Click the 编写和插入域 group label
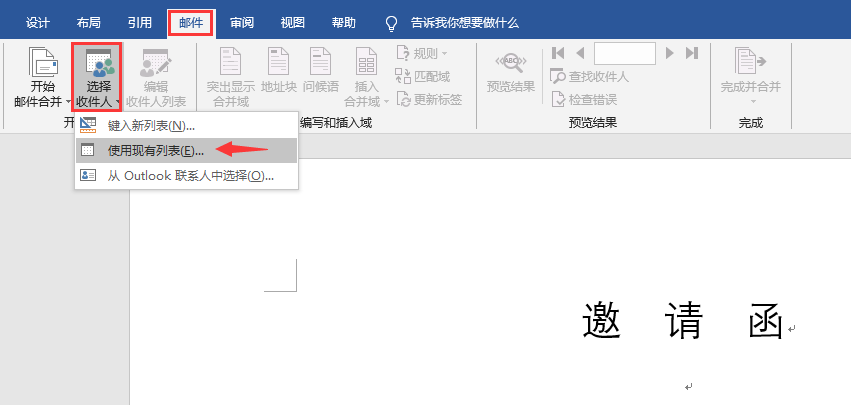The width and height of the screenshot is (851, 405). click(336, 123)
